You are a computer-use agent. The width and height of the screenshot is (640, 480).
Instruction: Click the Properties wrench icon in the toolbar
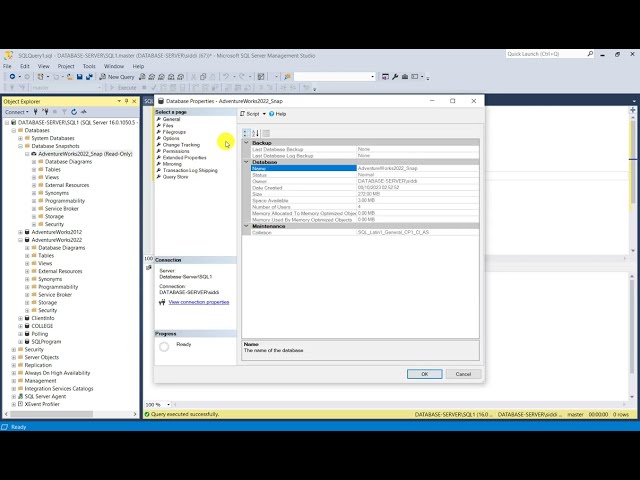(x=395, y=77)
